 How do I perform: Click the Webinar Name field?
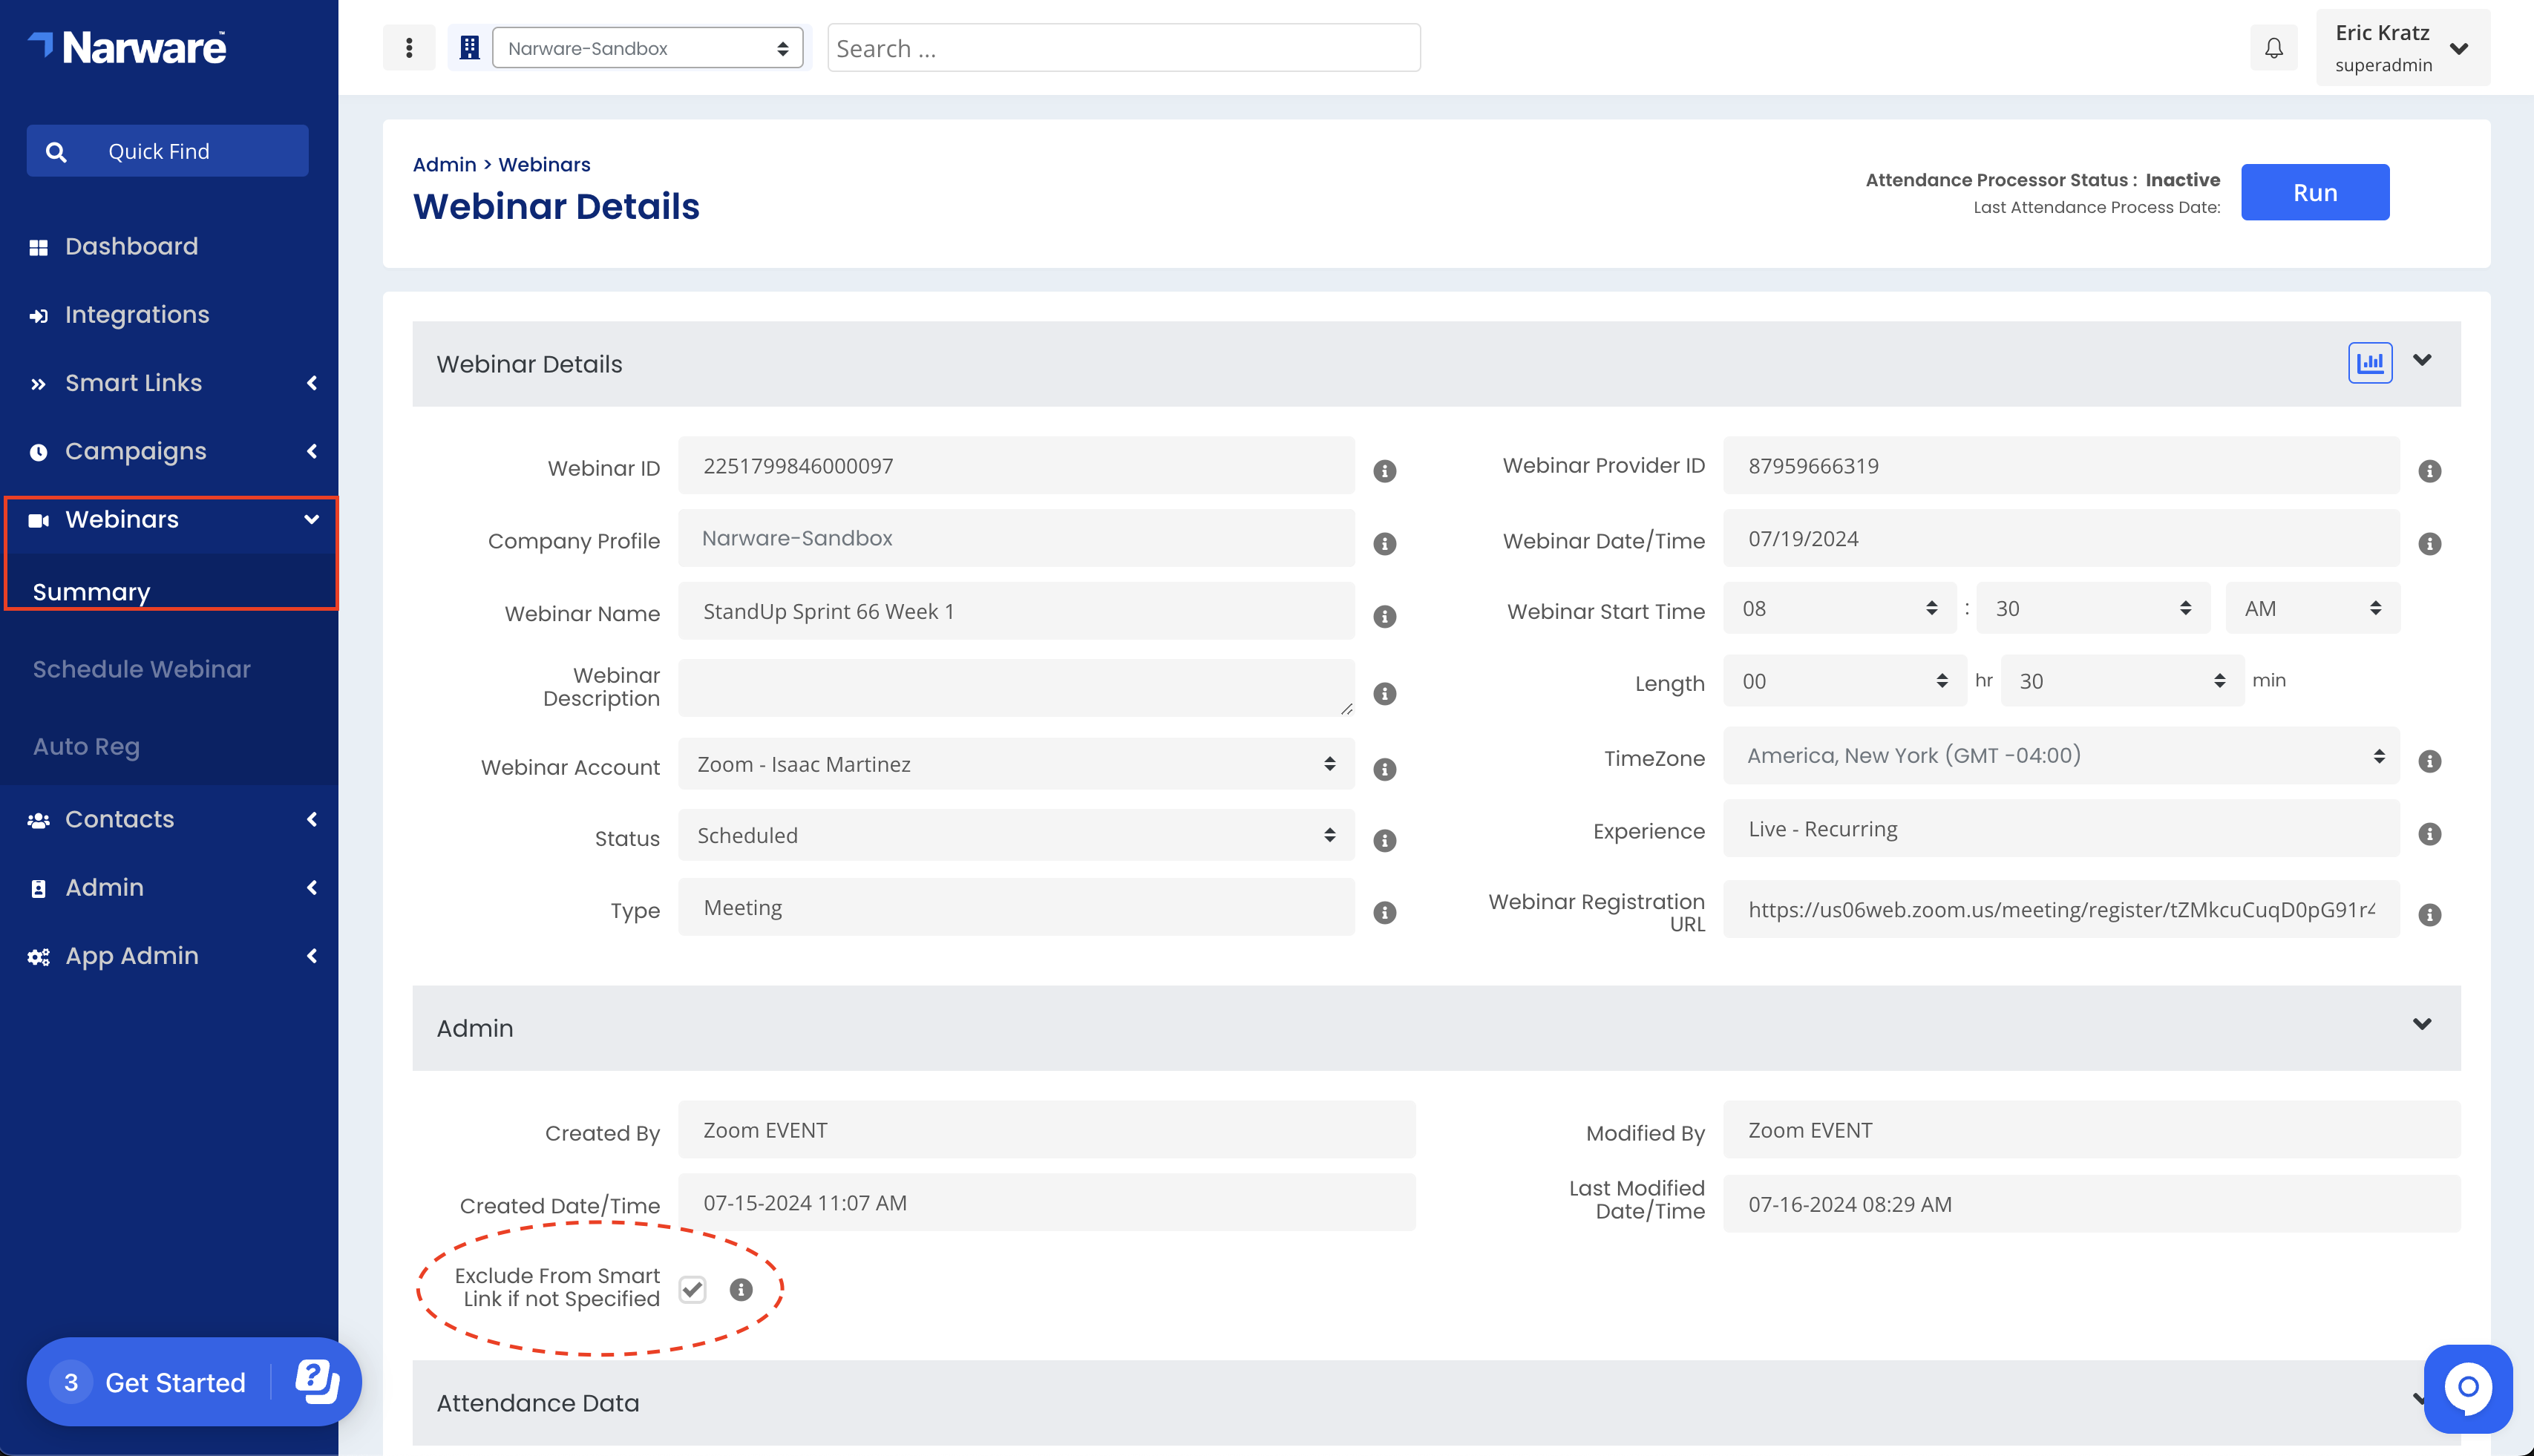tap(1015, 611)
